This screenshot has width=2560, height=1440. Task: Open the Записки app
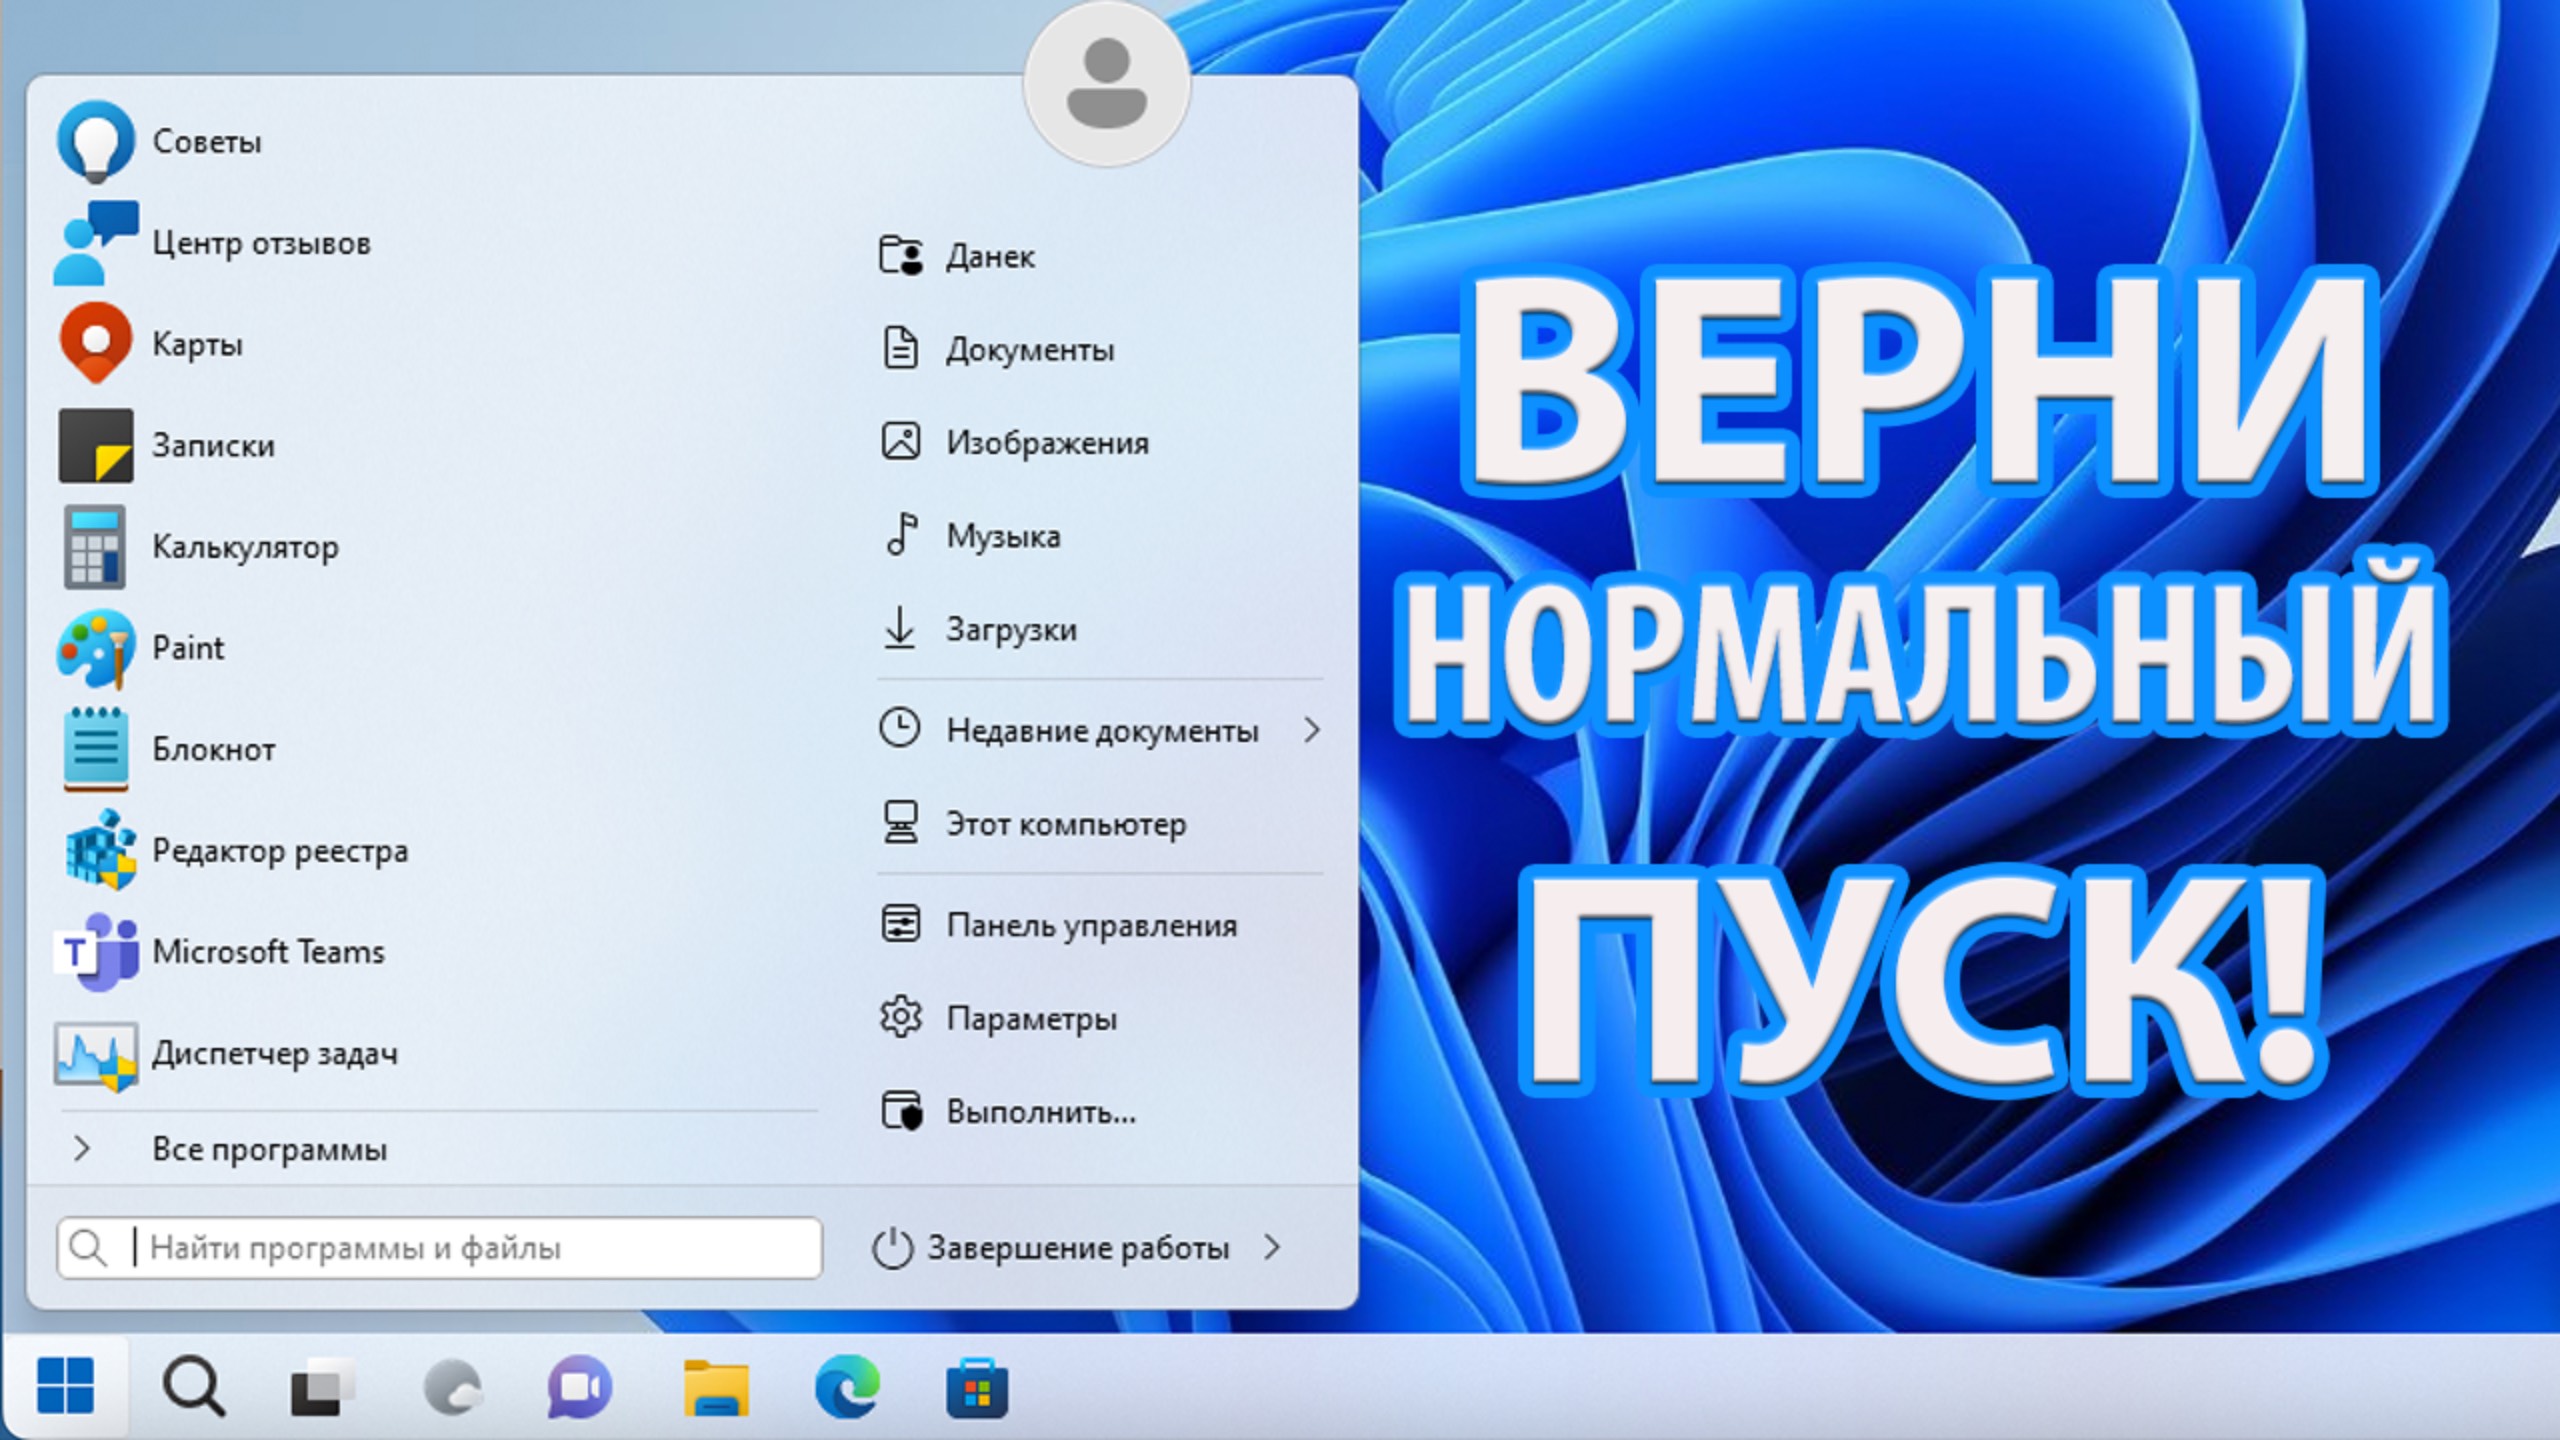coord(213,446)
